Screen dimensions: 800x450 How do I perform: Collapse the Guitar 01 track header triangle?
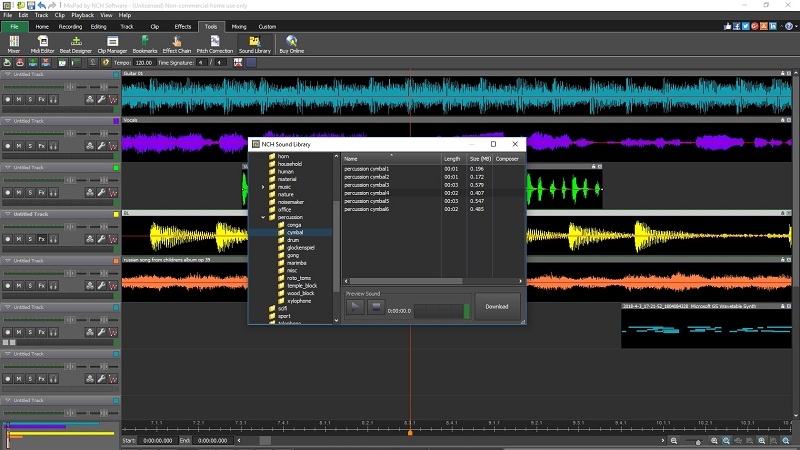[8, 74]
